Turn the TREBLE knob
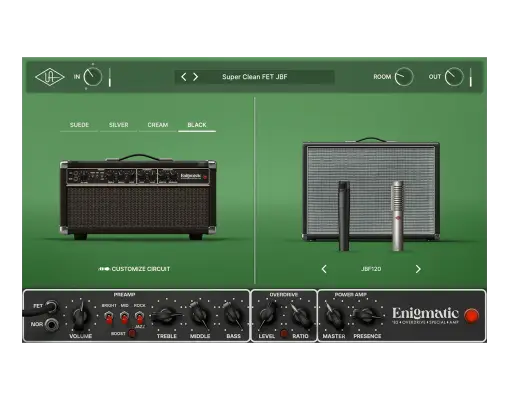This screenshot has width=509, height=400. point(167,315)
